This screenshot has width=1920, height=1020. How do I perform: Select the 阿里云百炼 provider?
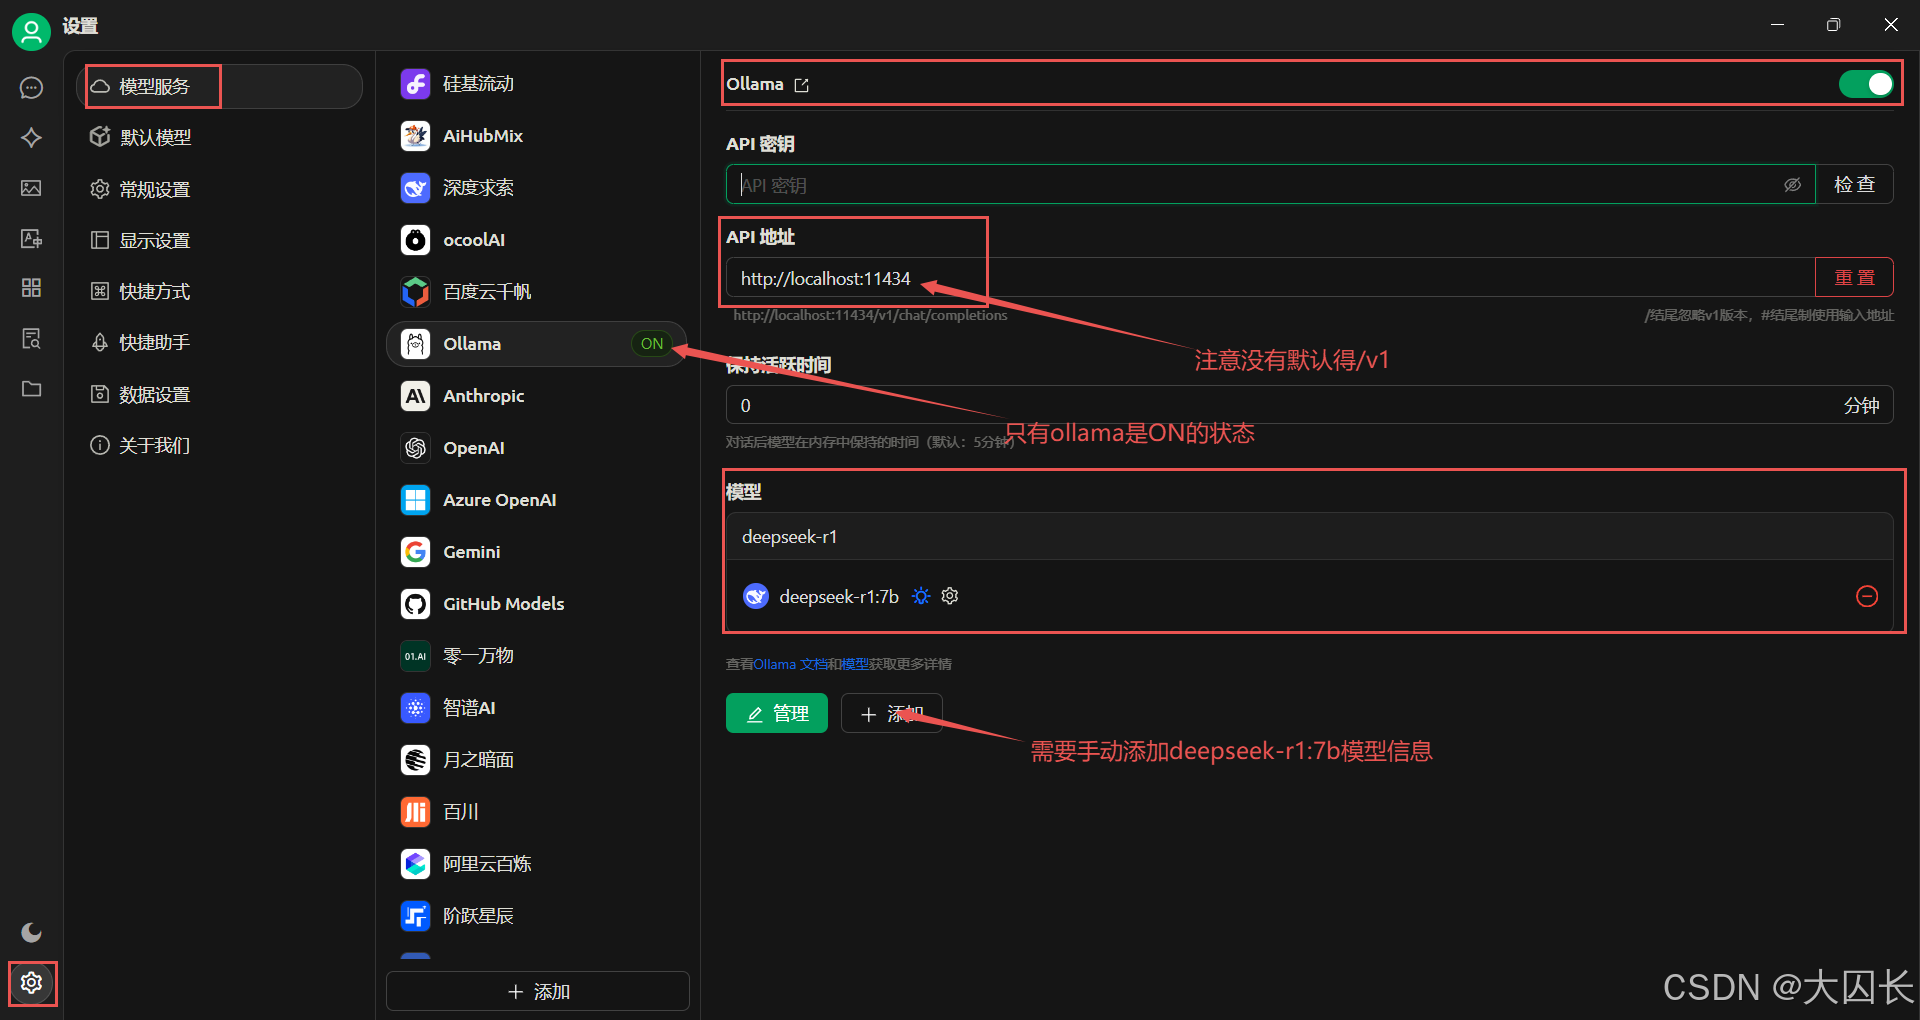tap(536, 864)
